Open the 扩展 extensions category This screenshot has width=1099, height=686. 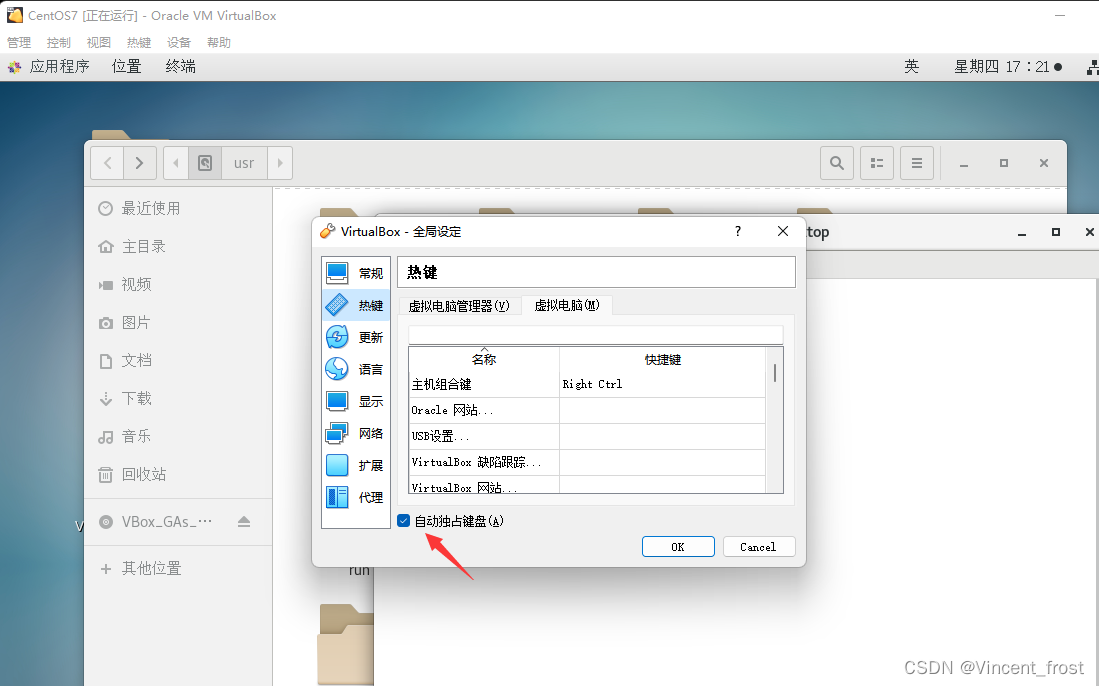click(x=355, y=465)
